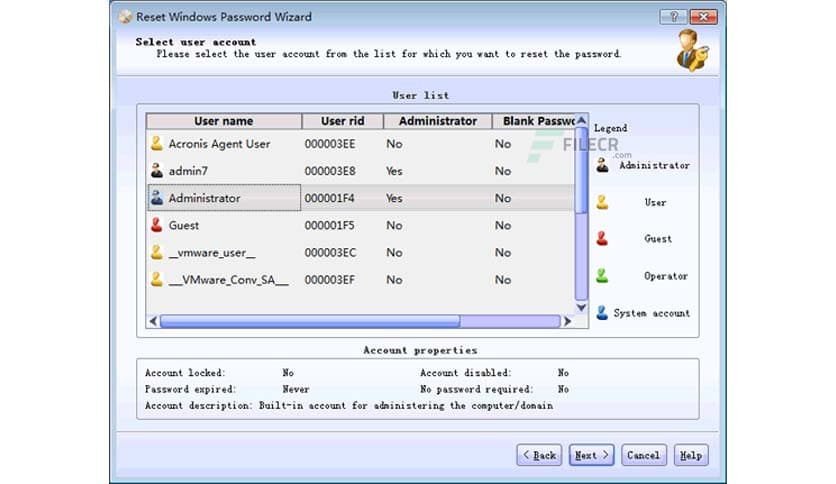Sort by Administrator column header
Screen dimensions: 836x484
click(x=438, y=121)
